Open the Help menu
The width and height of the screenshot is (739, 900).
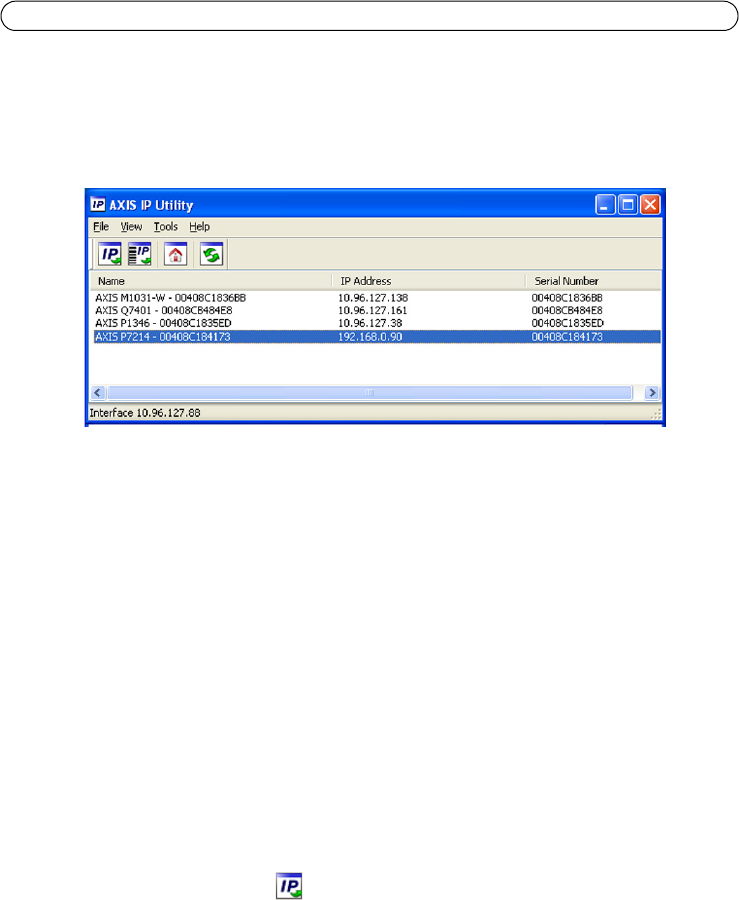(199, 227)
